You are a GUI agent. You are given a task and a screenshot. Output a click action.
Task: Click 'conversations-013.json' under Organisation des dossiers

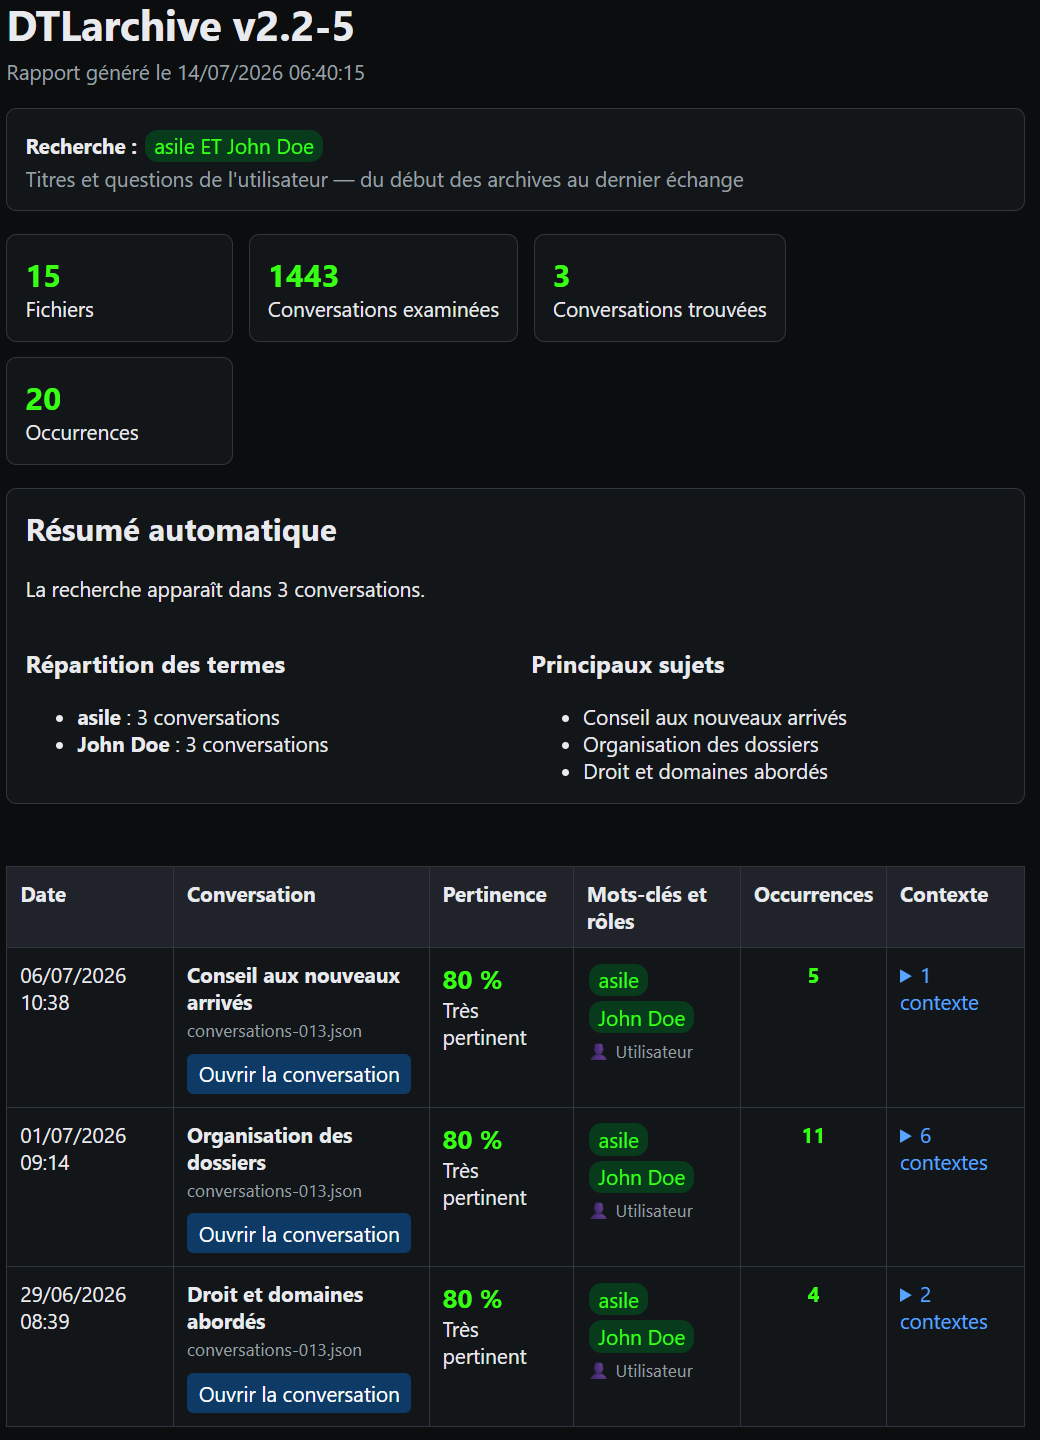pyautogui.click(x=274, y=1191)
